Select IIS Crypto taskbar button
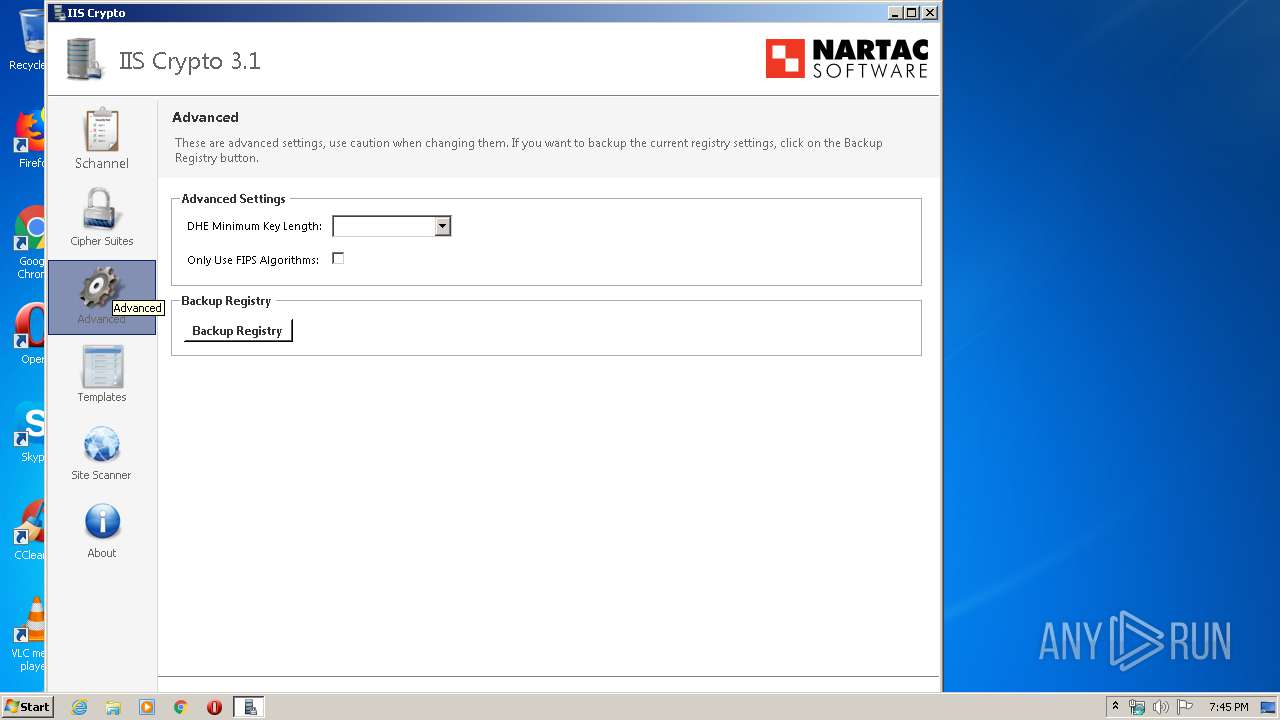The height and width of the screenshot is (720, 1280). [x=249, y=707]
